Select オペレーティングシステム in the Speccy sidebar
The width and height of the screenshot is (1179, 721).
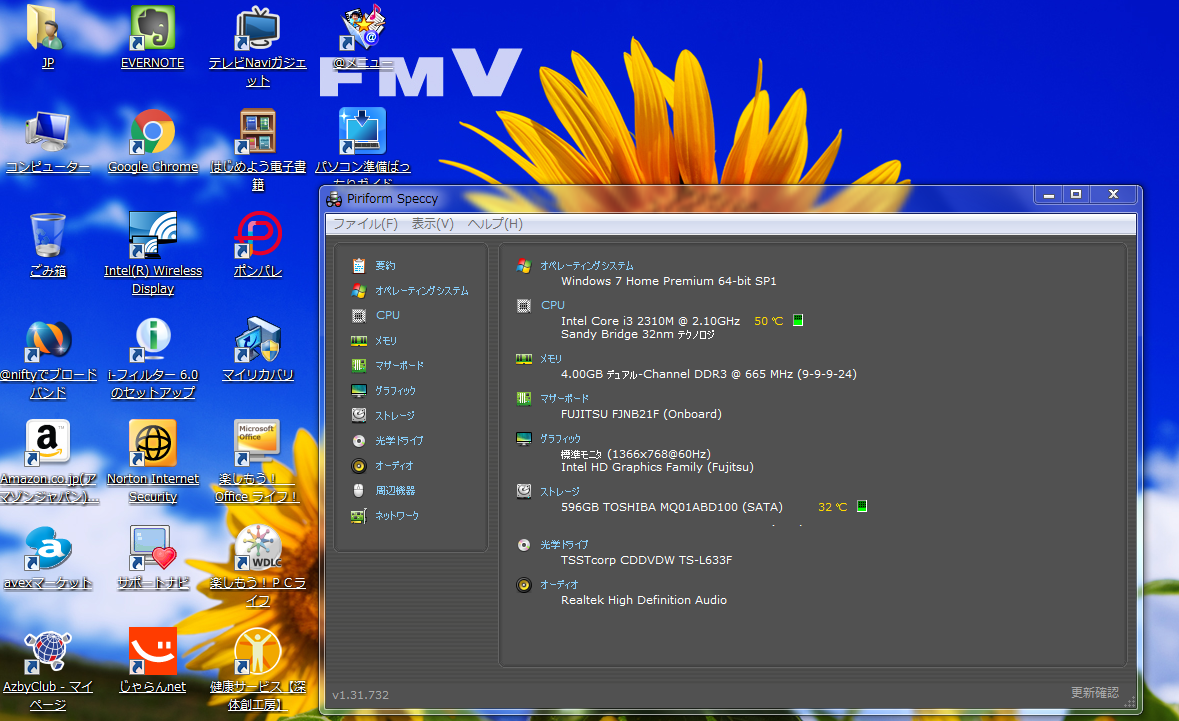[x=421, y=290]
